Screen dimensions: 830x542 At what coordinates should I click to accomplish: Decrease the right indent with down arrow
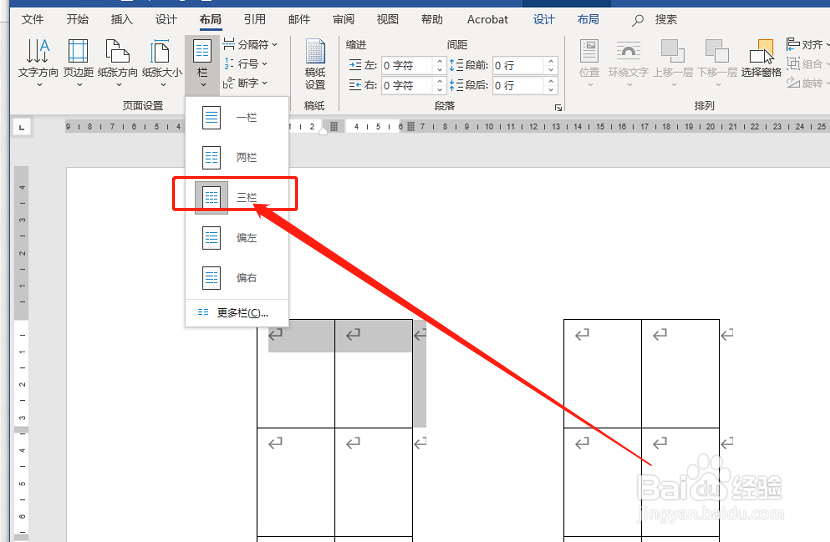pyautogui.click(x=439, y=89)
